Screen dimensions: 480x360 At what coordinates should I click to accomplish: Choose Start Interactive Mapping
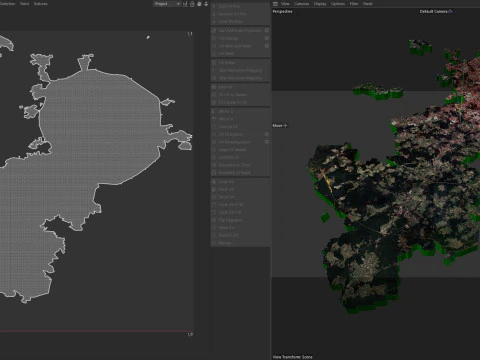click(x=240, y=70)
